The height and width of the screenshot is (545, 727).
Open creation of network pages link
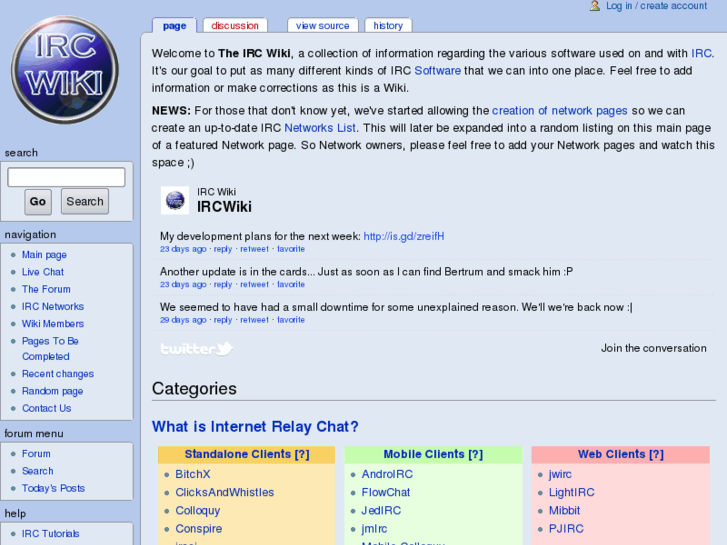560,110
